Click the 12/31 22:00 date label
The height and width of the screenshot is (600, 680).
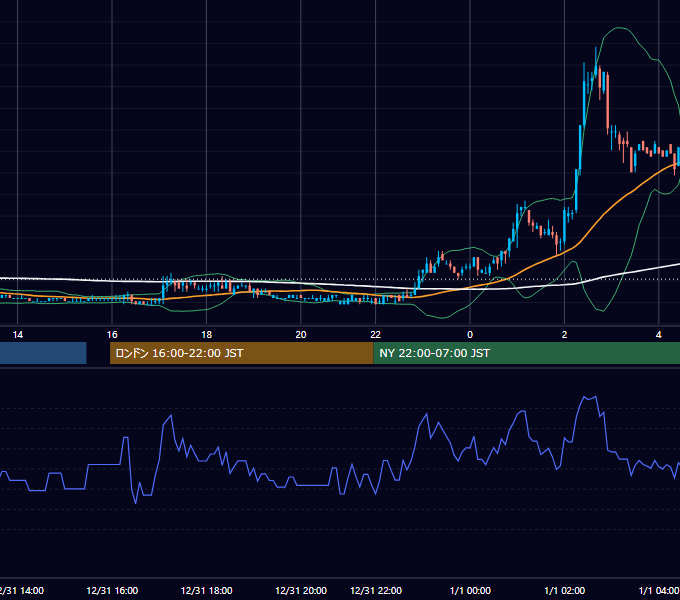(x=376, y=590)
